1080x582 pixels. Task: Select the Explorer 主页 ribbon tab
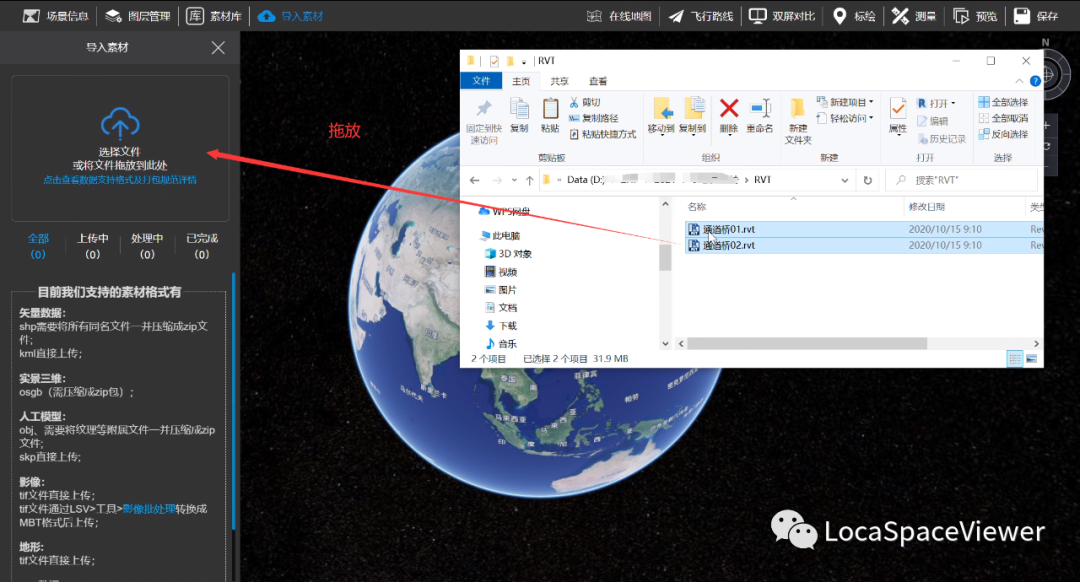[x=521, y=81]
